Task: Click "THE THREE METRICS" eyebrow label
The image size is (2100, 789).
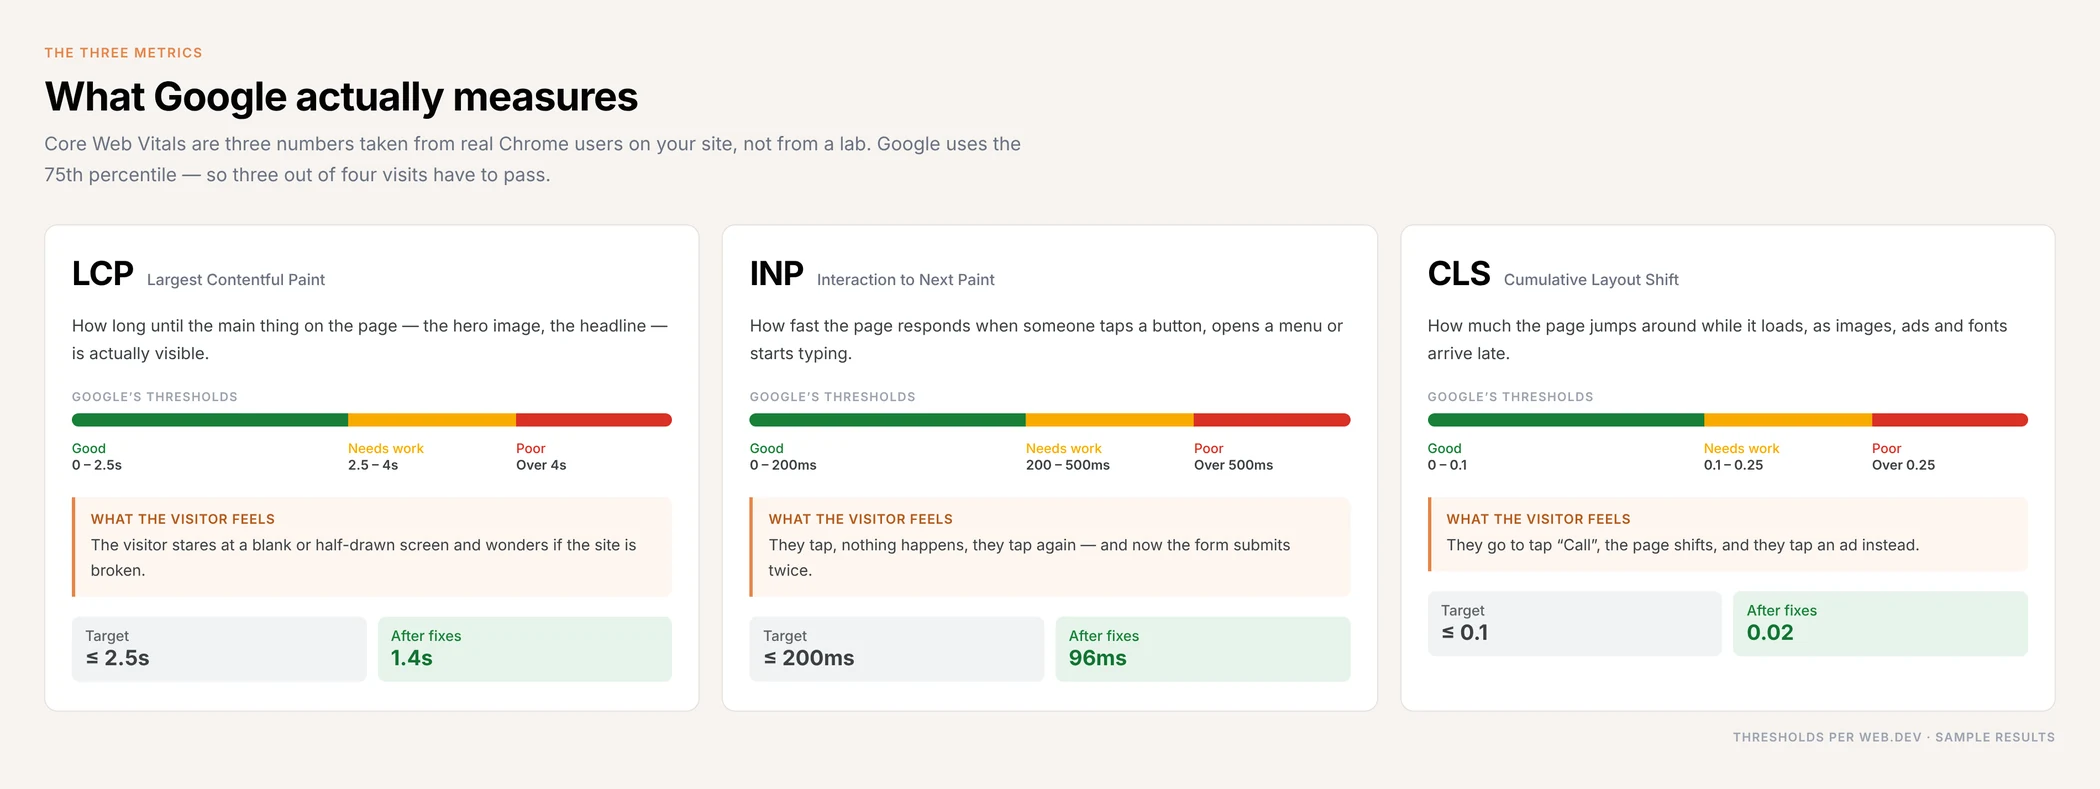Action: [123, 53]
